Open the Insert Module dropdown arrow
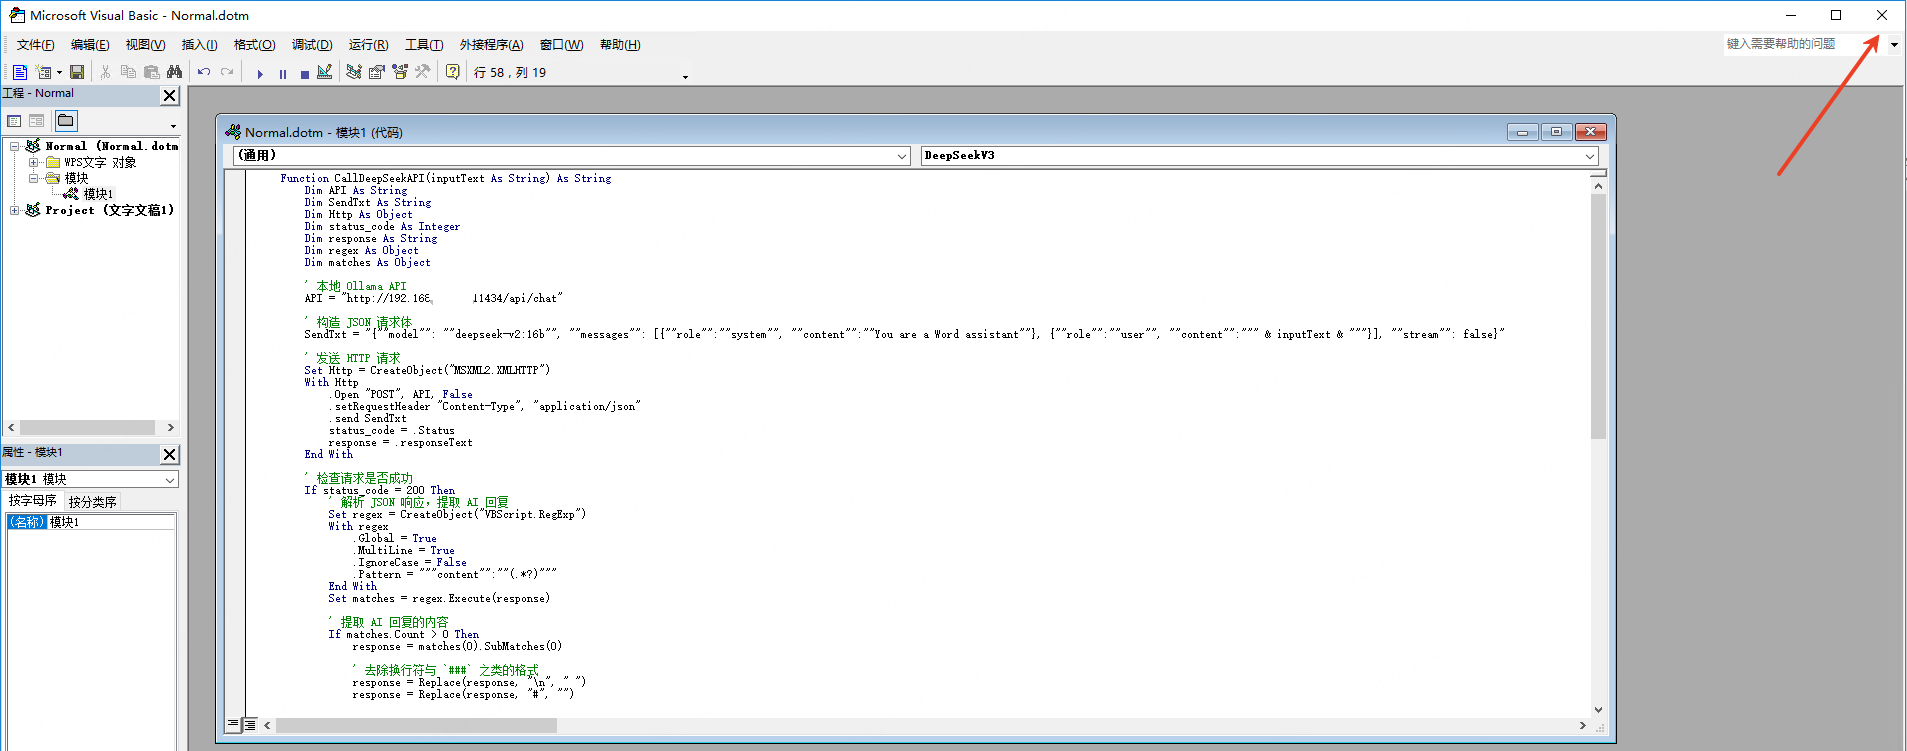This screenshot has height=751, width=1907. (x=59, y=72)
